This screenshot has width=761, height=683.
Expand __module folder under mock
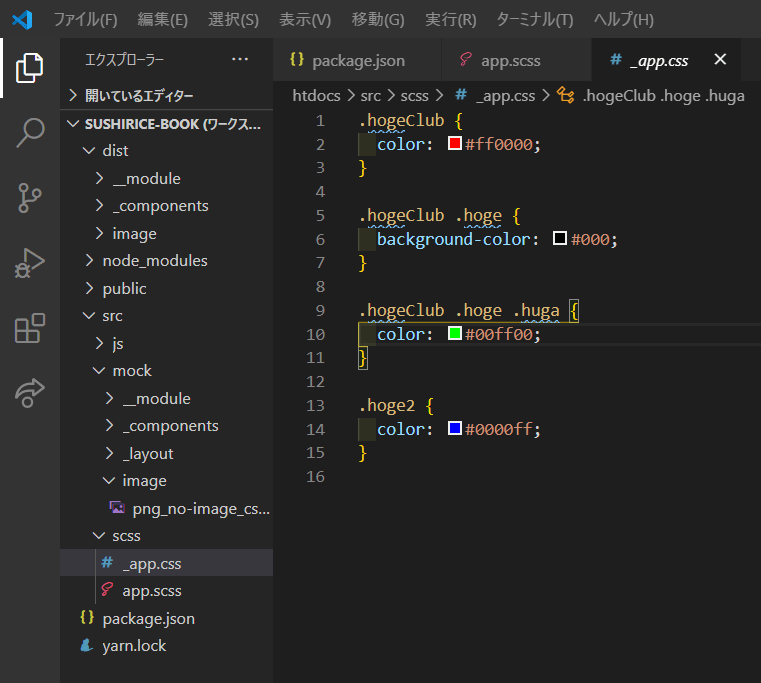166,399
